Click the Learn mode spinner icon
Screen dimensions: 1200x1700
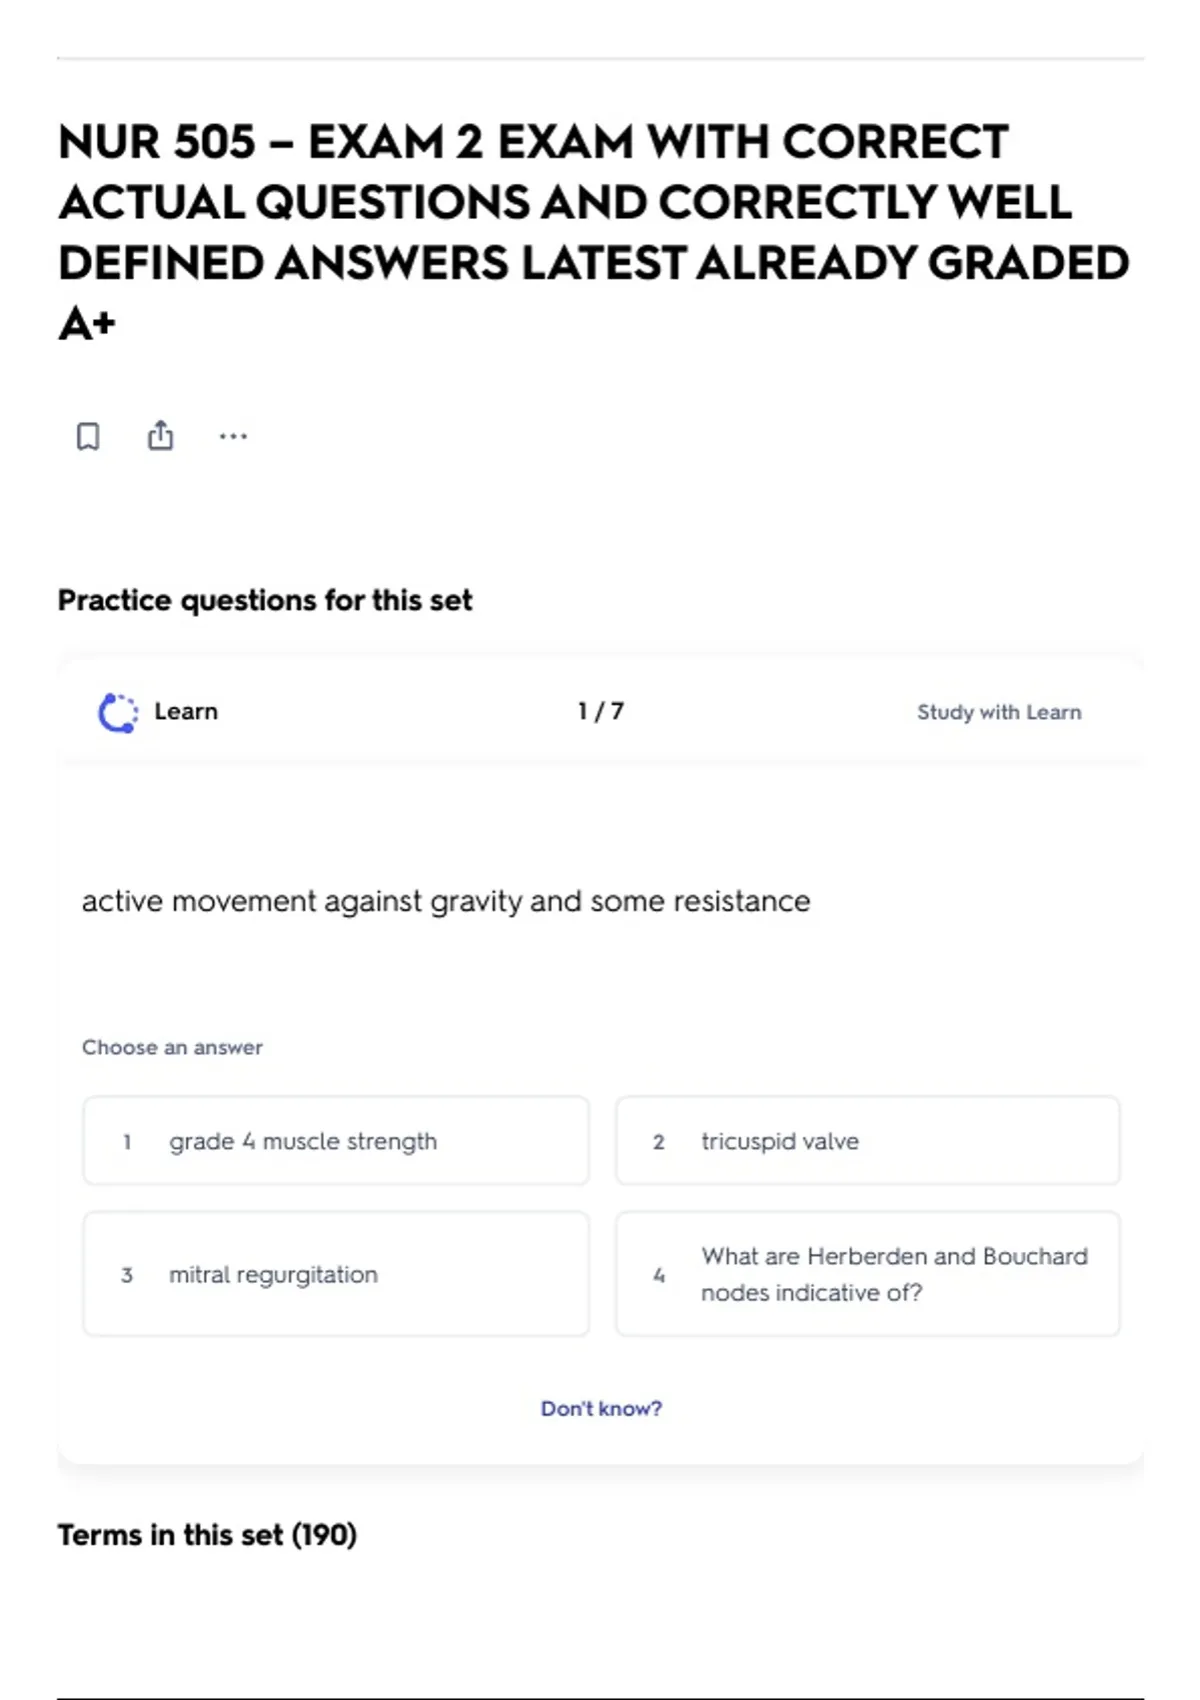point(118,712)
